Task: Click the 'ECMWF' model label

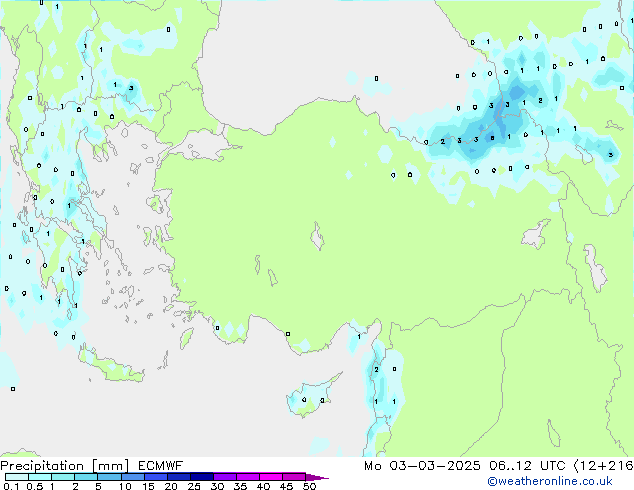Action: point(161,466)
